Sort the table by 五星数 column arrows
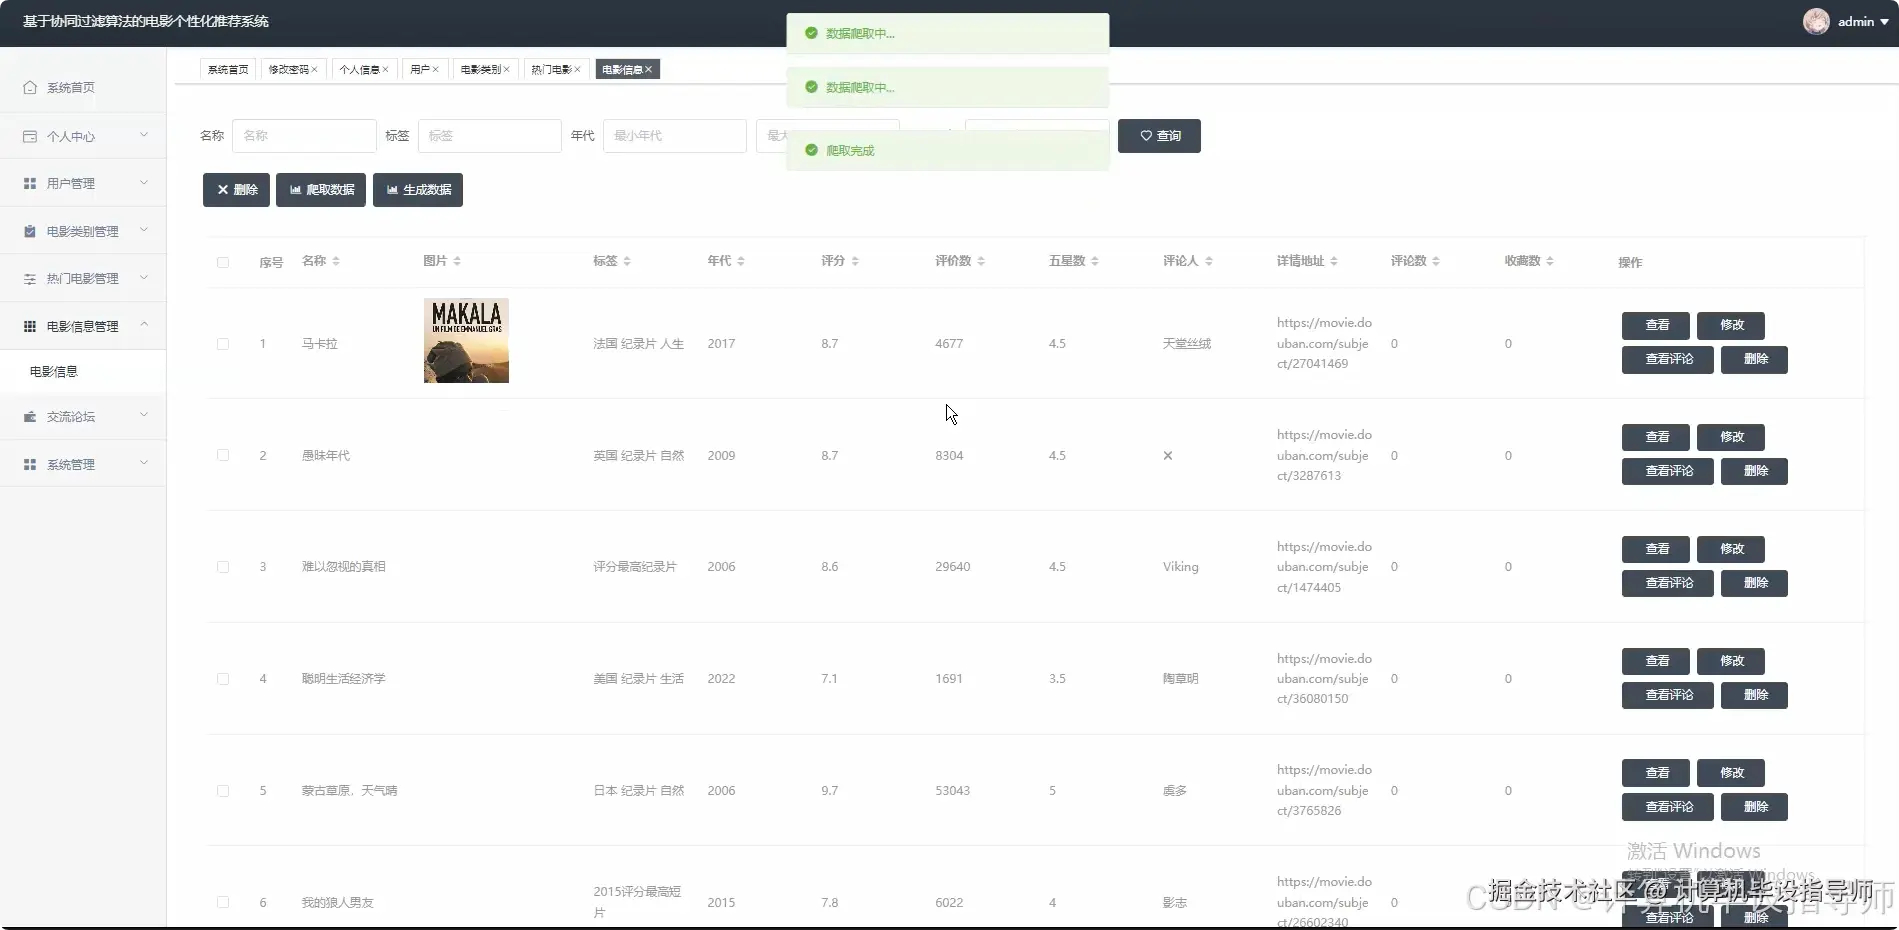The height and width of the screenshot is (930, 1899). 1095,261
